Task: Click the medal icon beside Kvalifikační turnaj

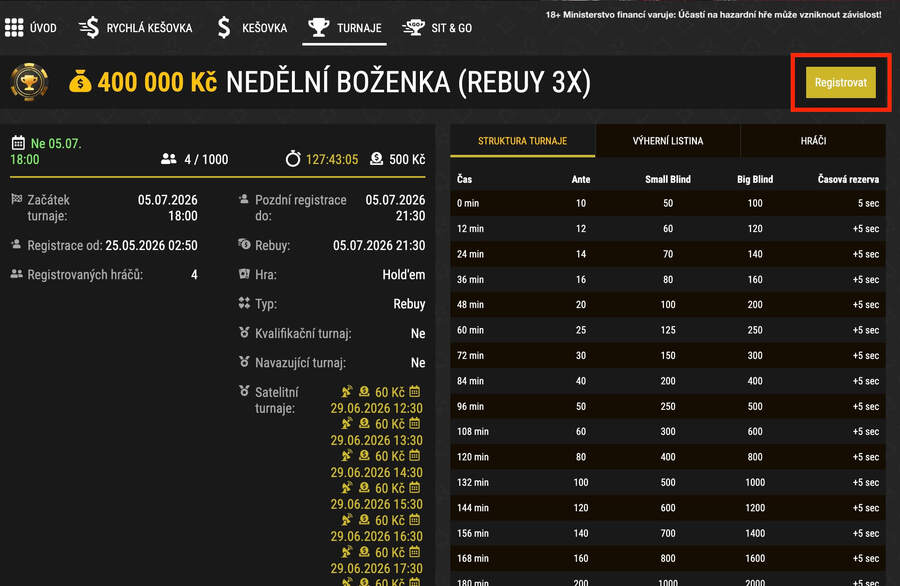Action: pyautogui.click(x=244, y=332)
